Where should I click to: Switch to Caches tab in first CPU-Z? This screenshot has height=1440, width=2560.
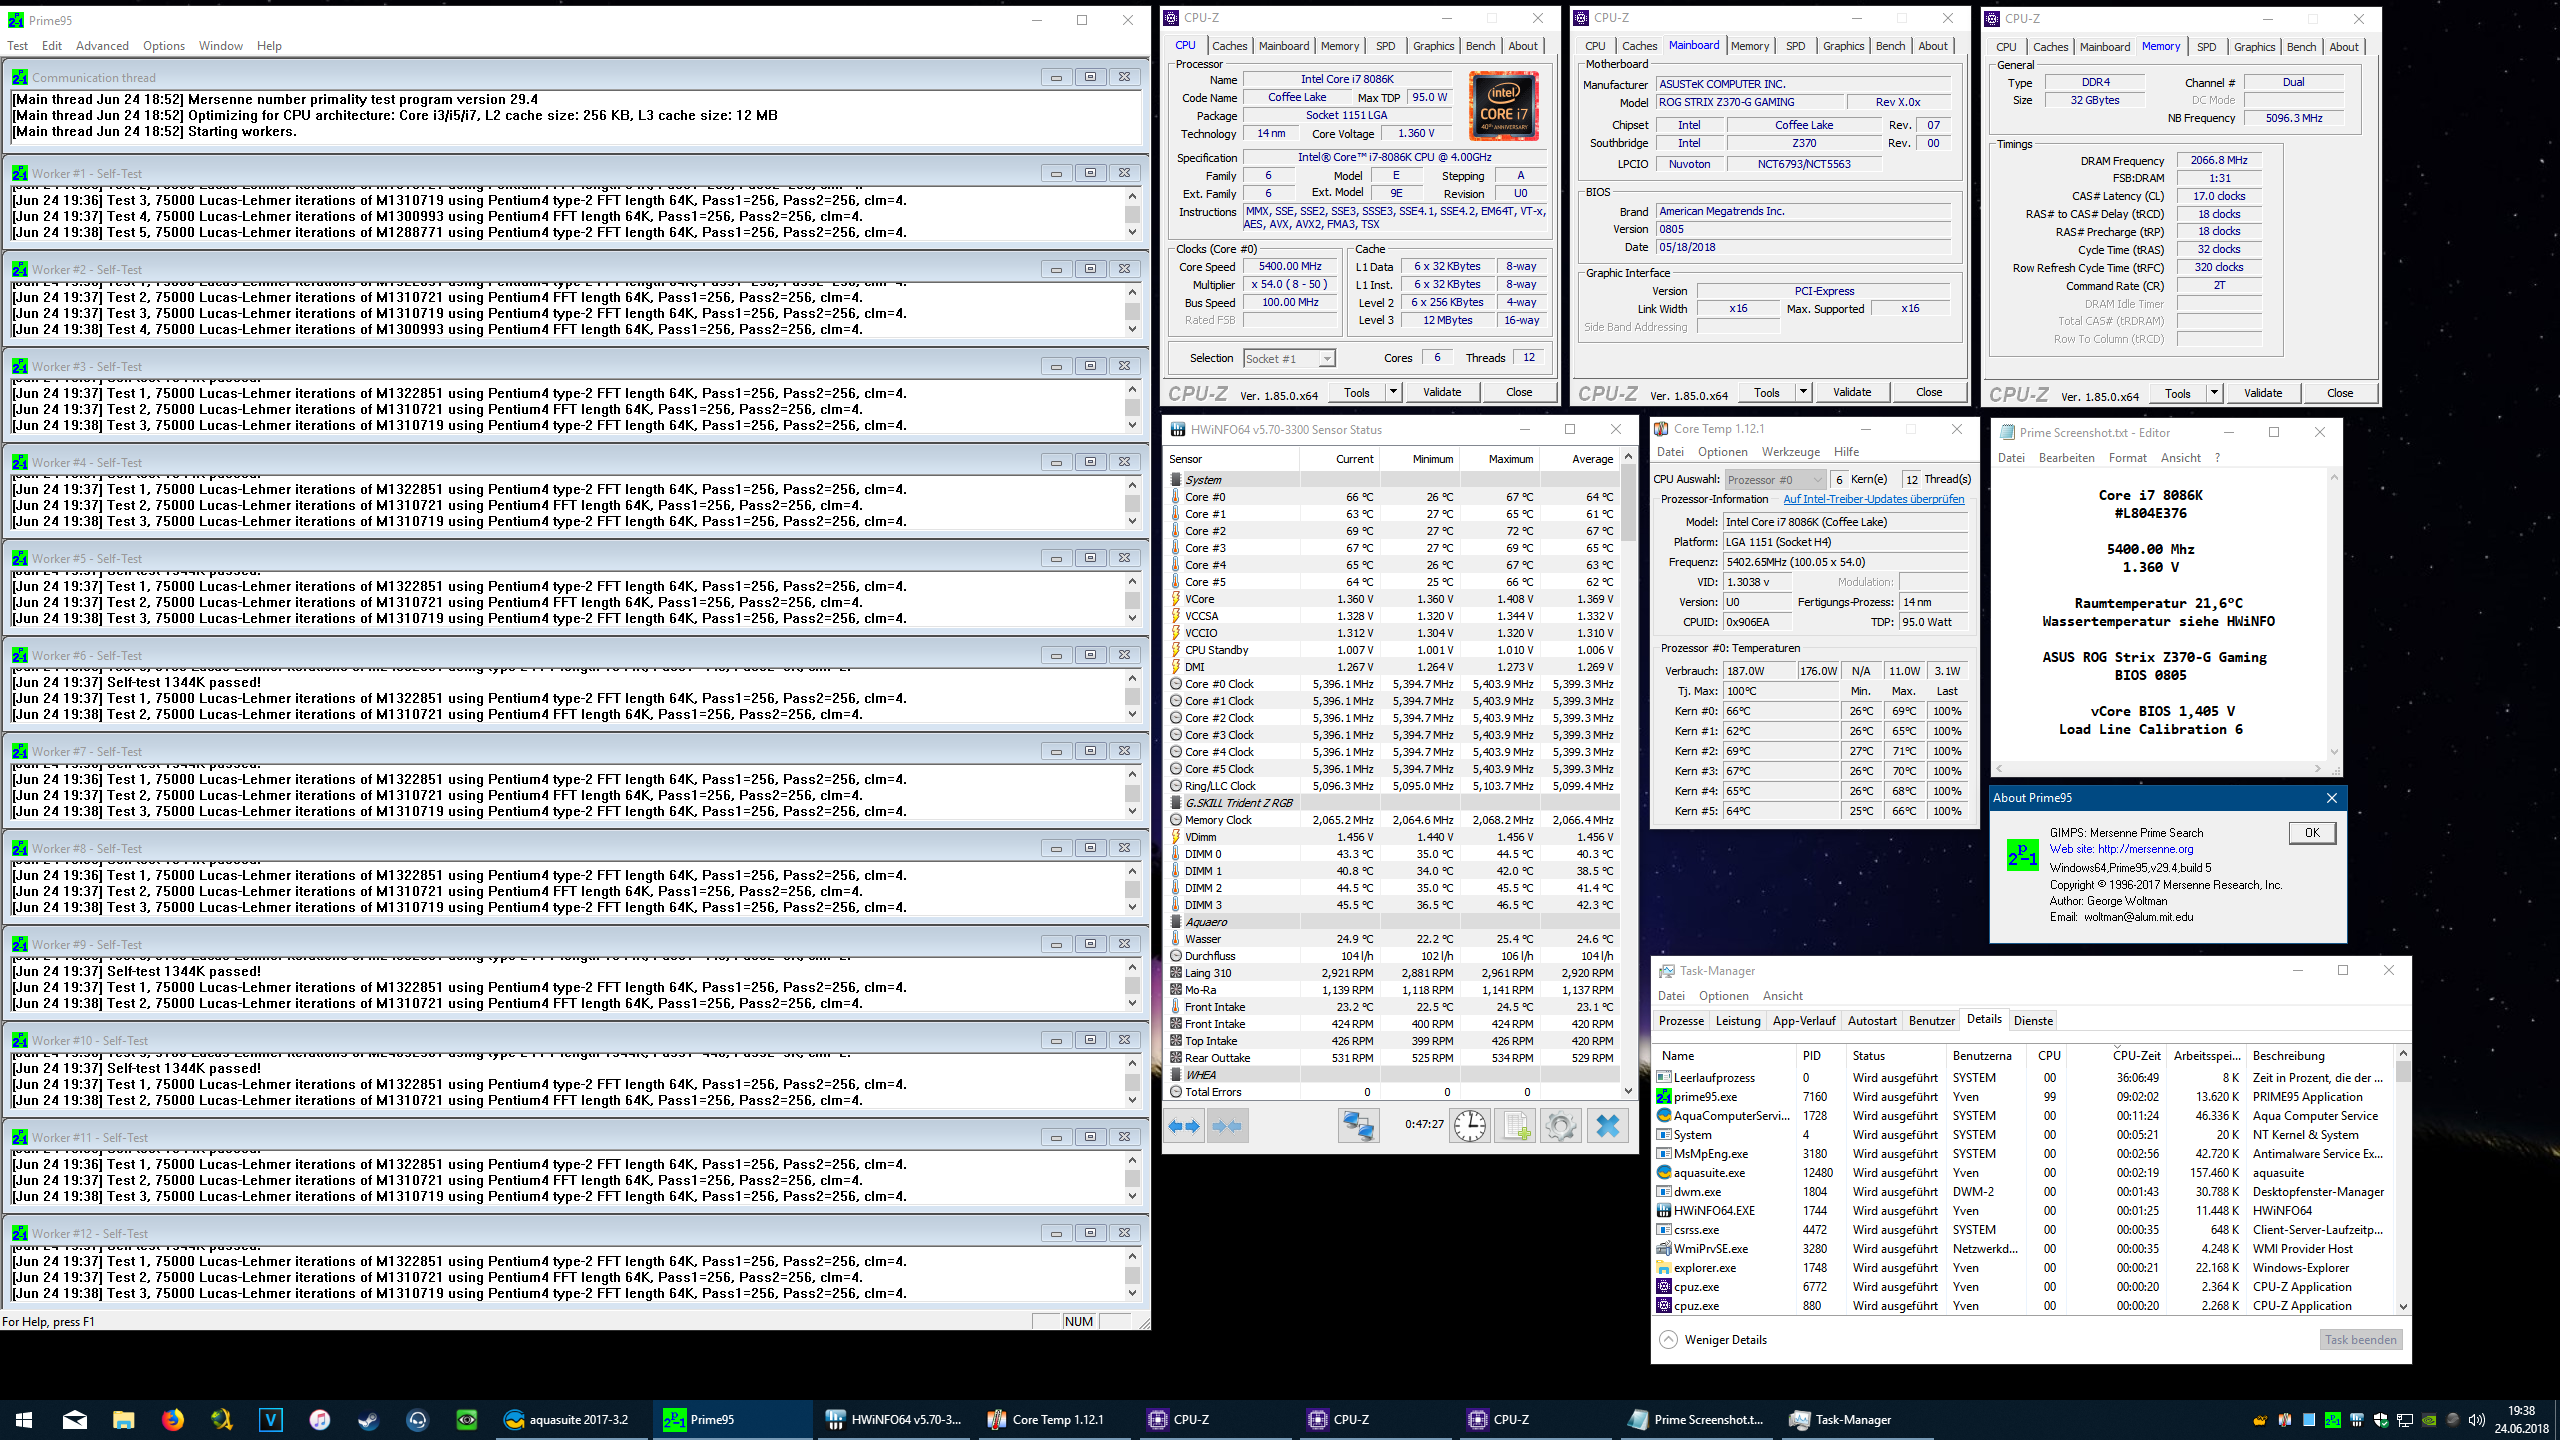coord(1229,46)
